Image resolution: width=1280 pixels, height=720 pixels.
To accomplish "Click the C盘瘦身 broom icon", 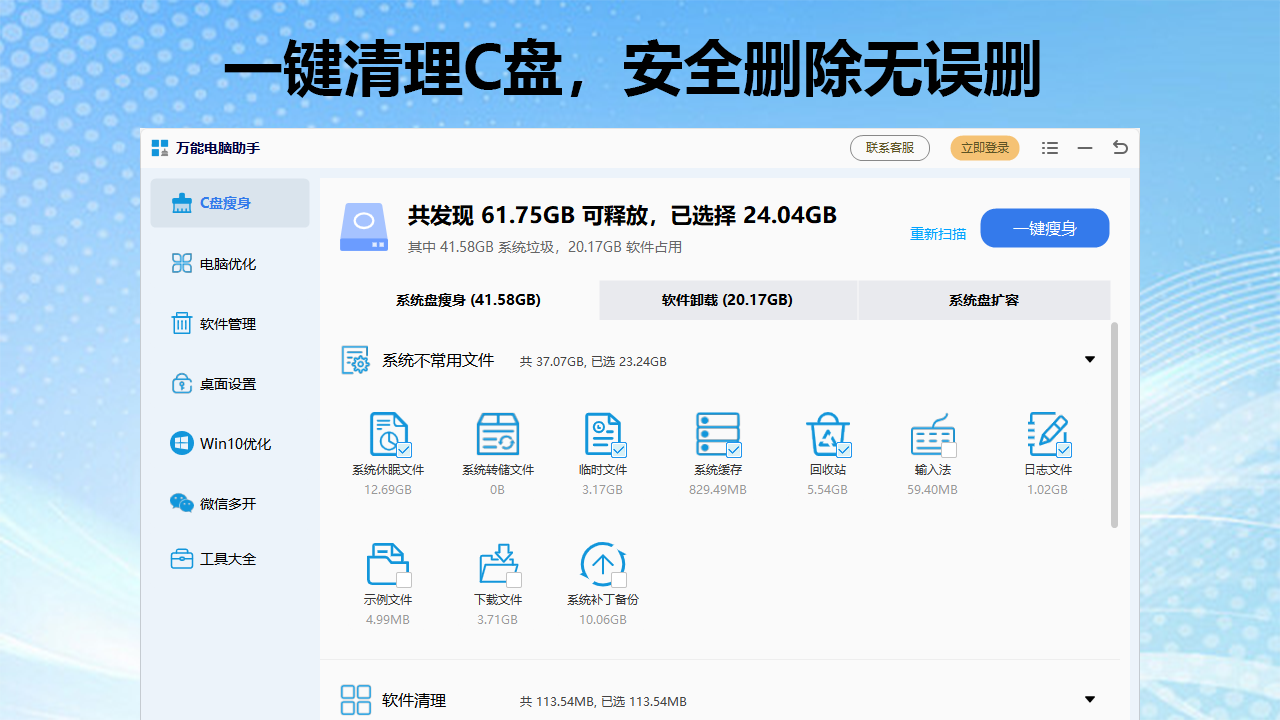I will click(x=182, y=203).
